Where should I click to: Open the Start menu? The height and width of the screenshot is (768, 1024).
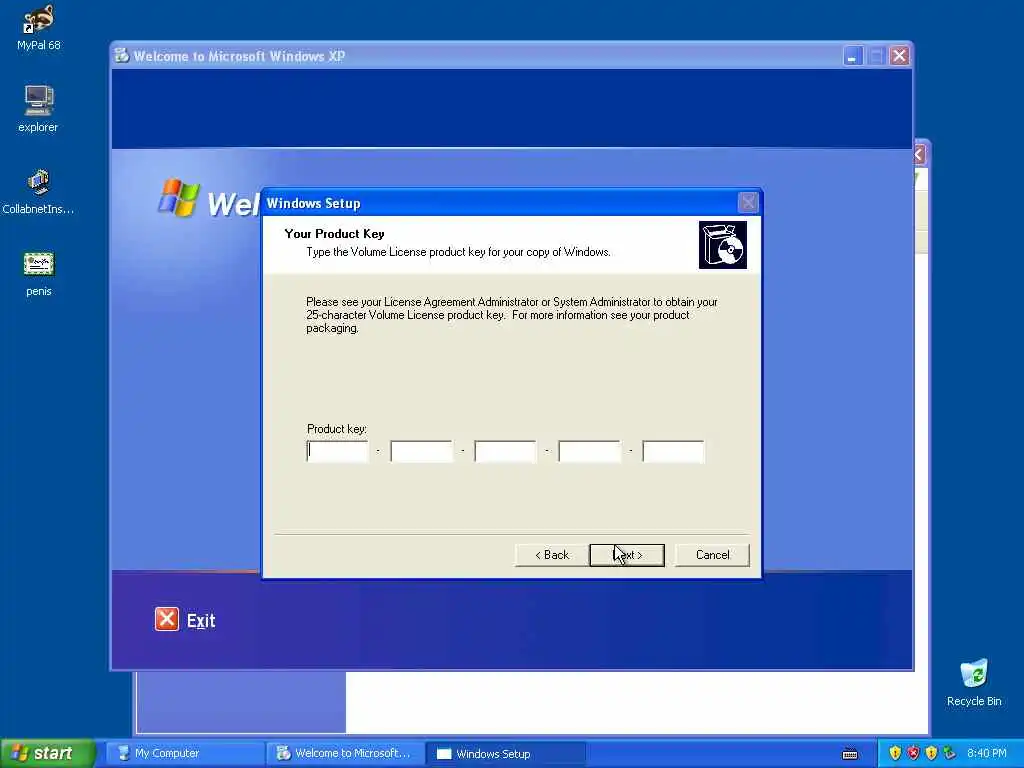pos(47,753)
